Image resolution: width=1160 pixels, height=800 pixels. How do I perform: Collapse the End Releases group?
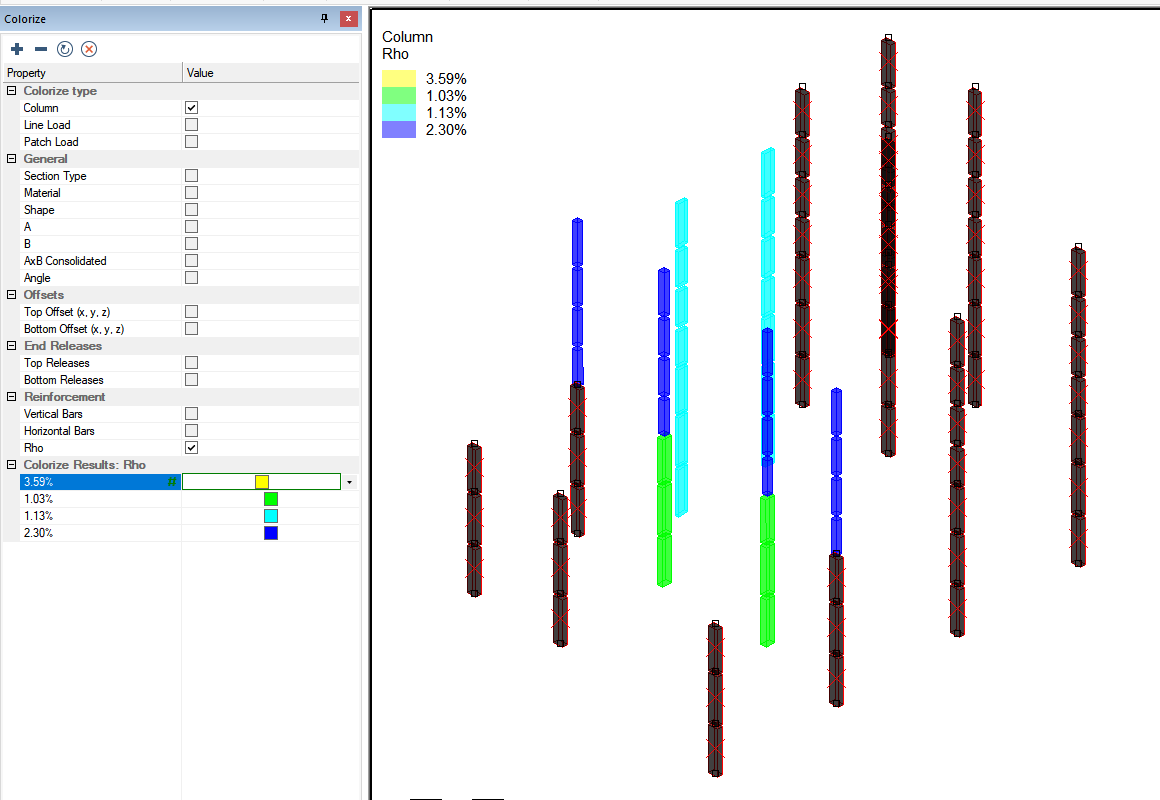(x=12, y=346)
